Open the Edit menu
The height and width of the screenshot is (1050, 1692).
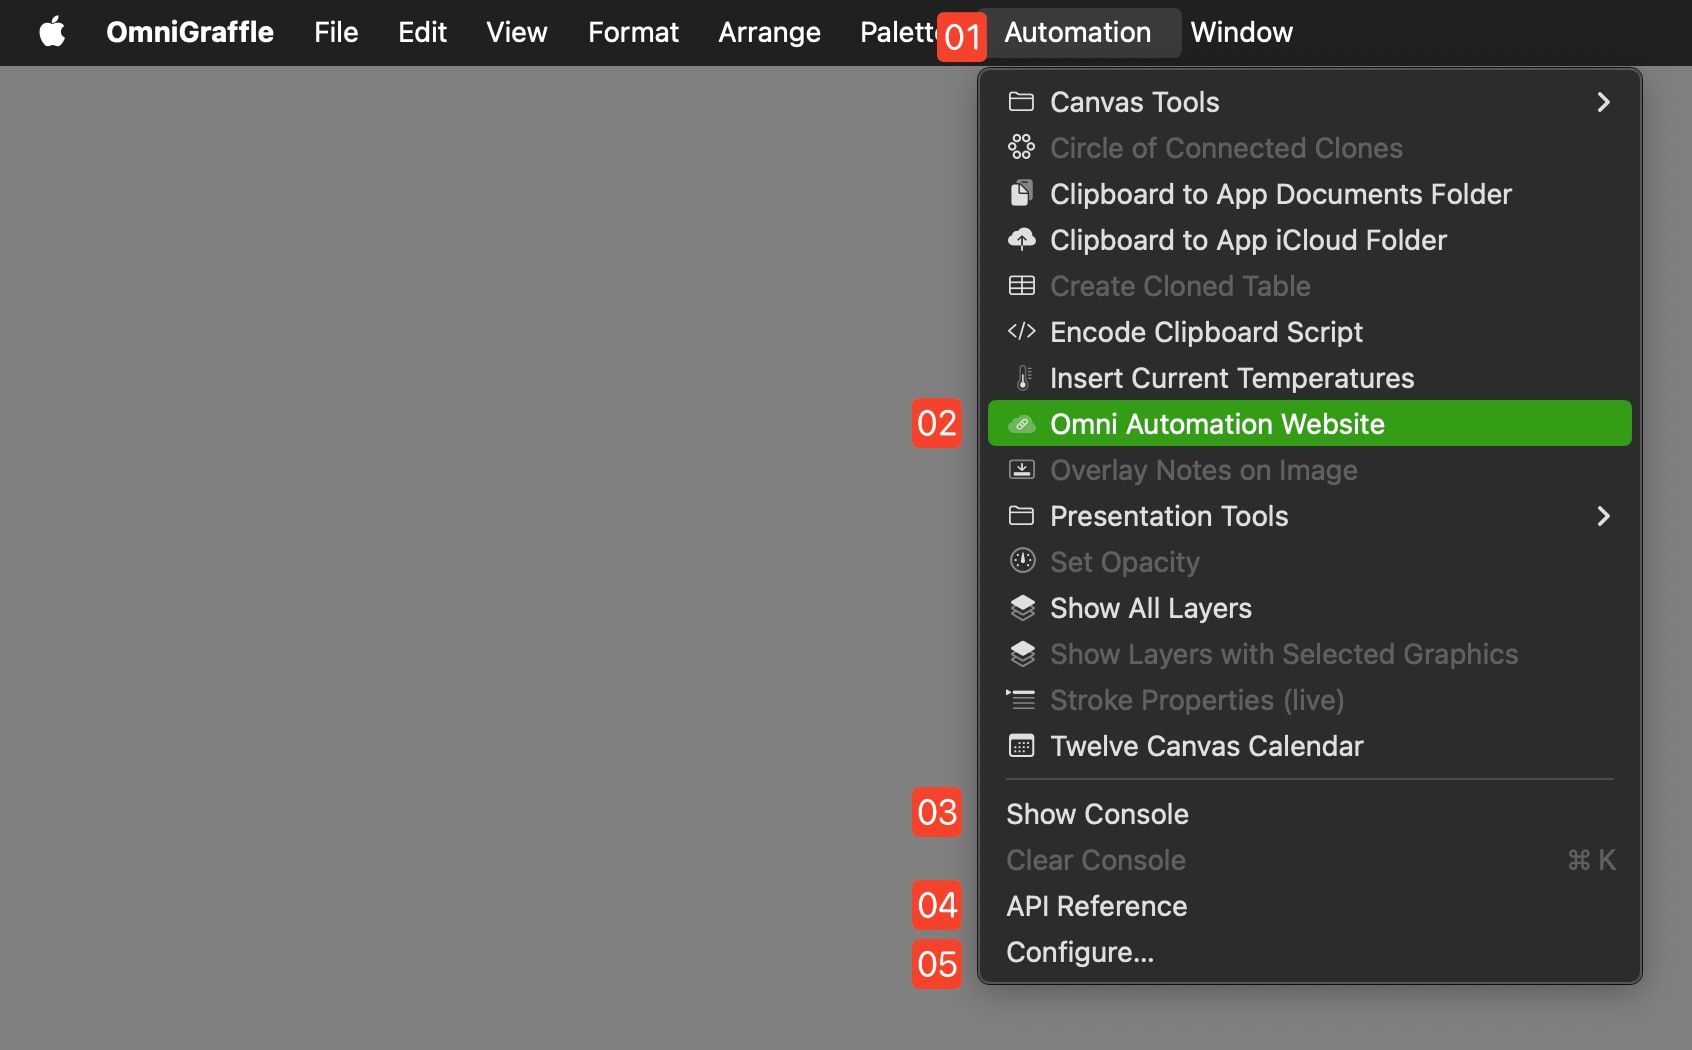(422, 32)
